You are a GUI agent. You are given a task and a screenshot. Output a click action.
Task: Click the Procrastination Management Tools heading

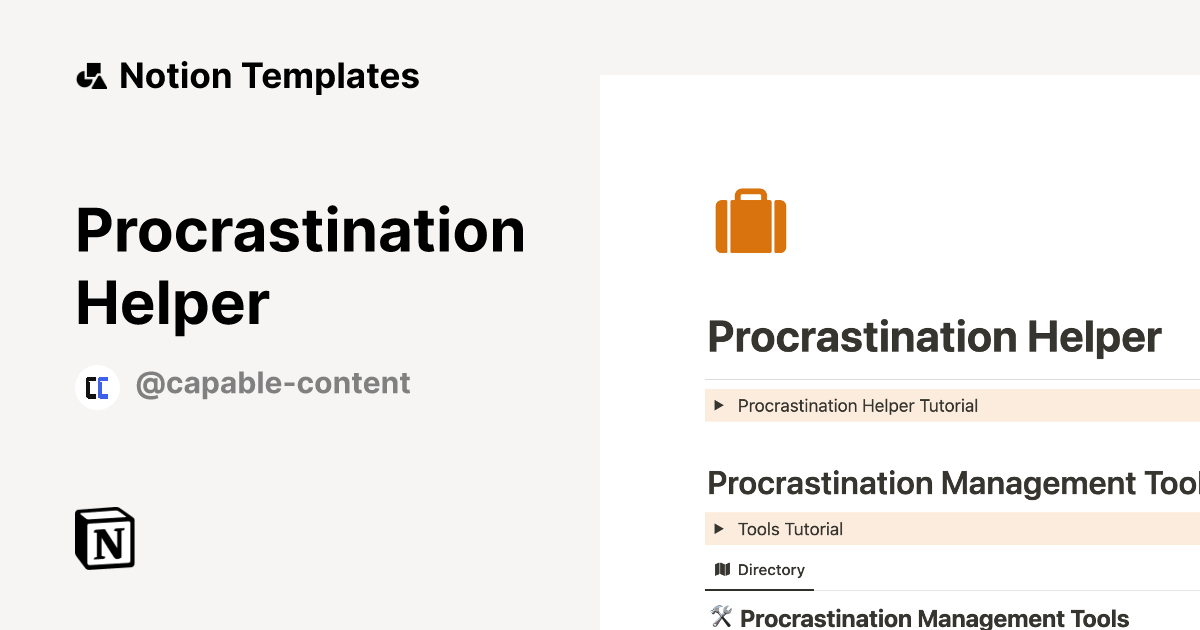(950, 483)
